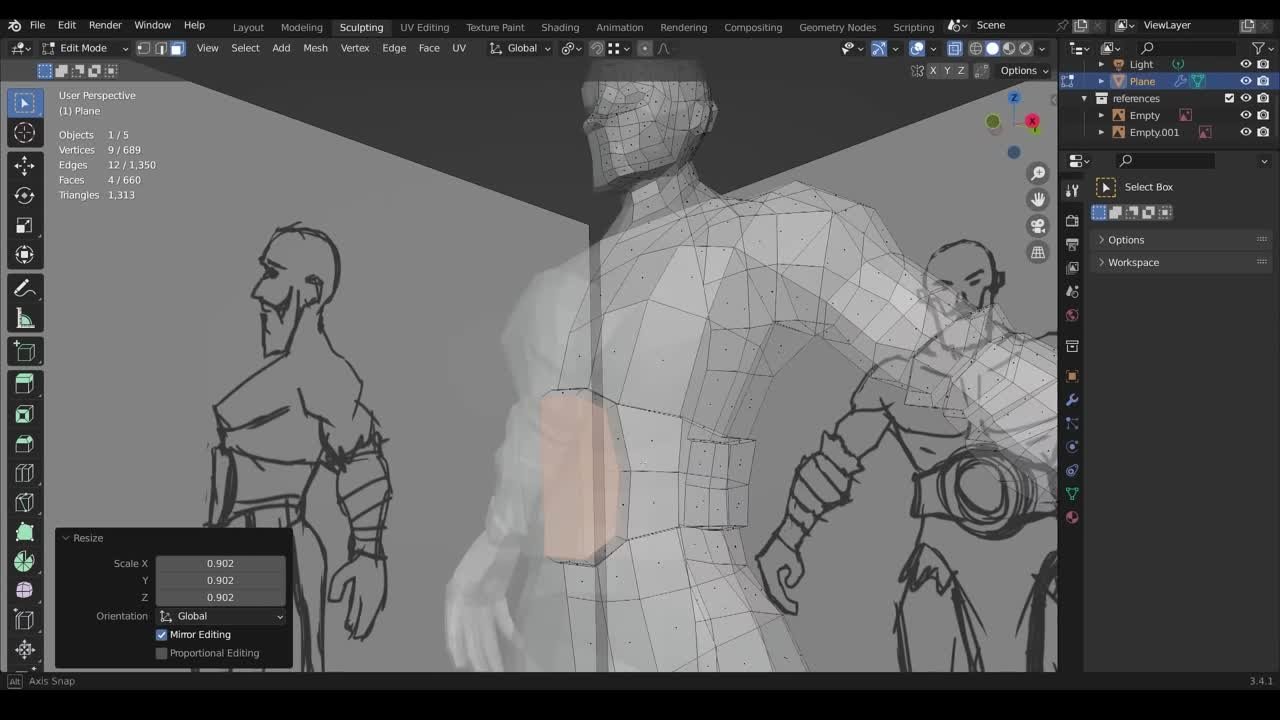This screenshot has width=1280, height=720.
Task: Open the Modifier properties tab
Action: coord(1072,399)
